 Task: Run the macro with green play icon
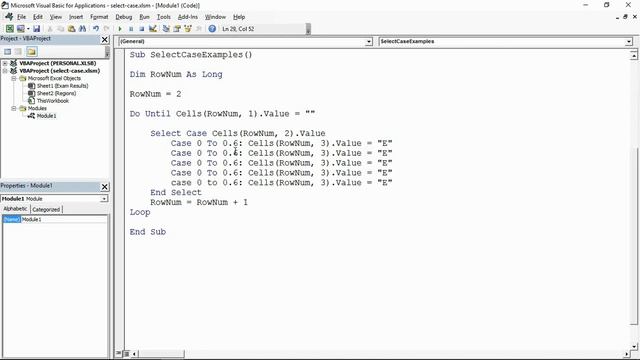tap(120, 29)
